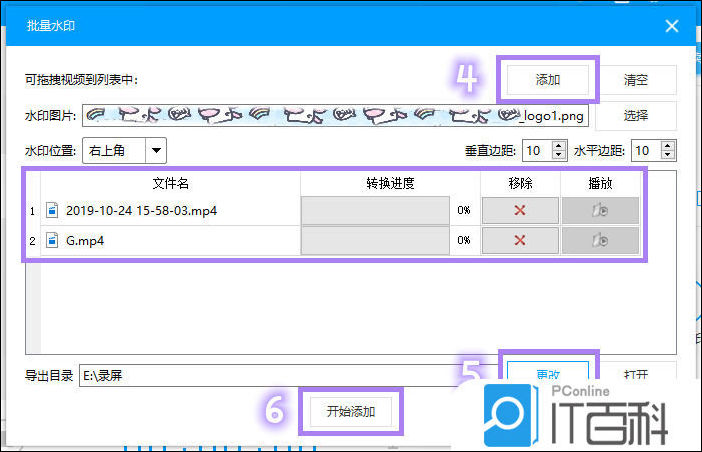Click progress bar of 2019-10-24 15-58-03.mp4

pos(375,210)
